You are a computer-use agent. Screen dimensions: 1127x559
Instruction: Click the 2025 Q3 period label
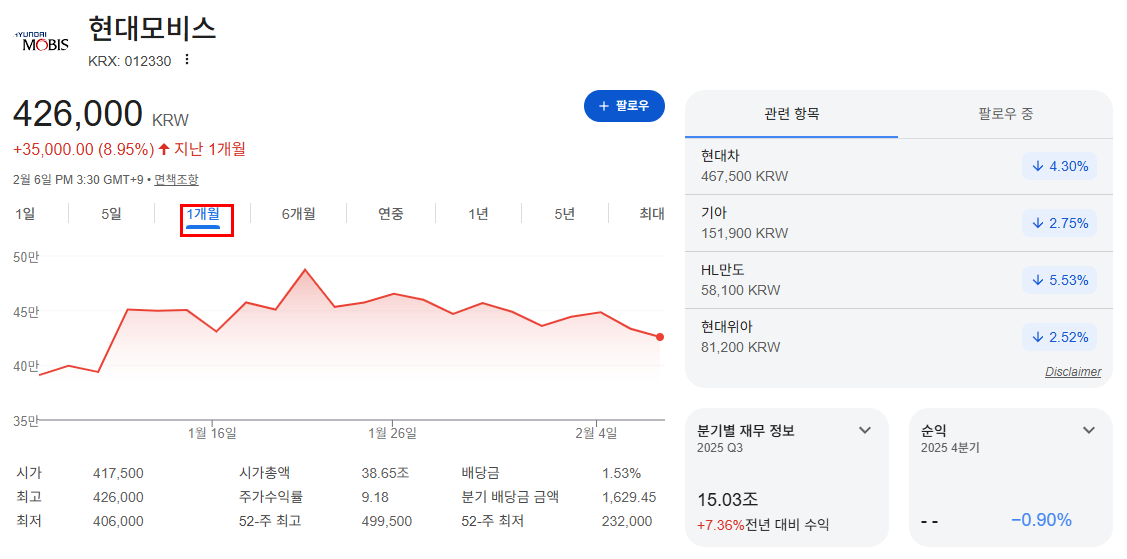[720, 448]
